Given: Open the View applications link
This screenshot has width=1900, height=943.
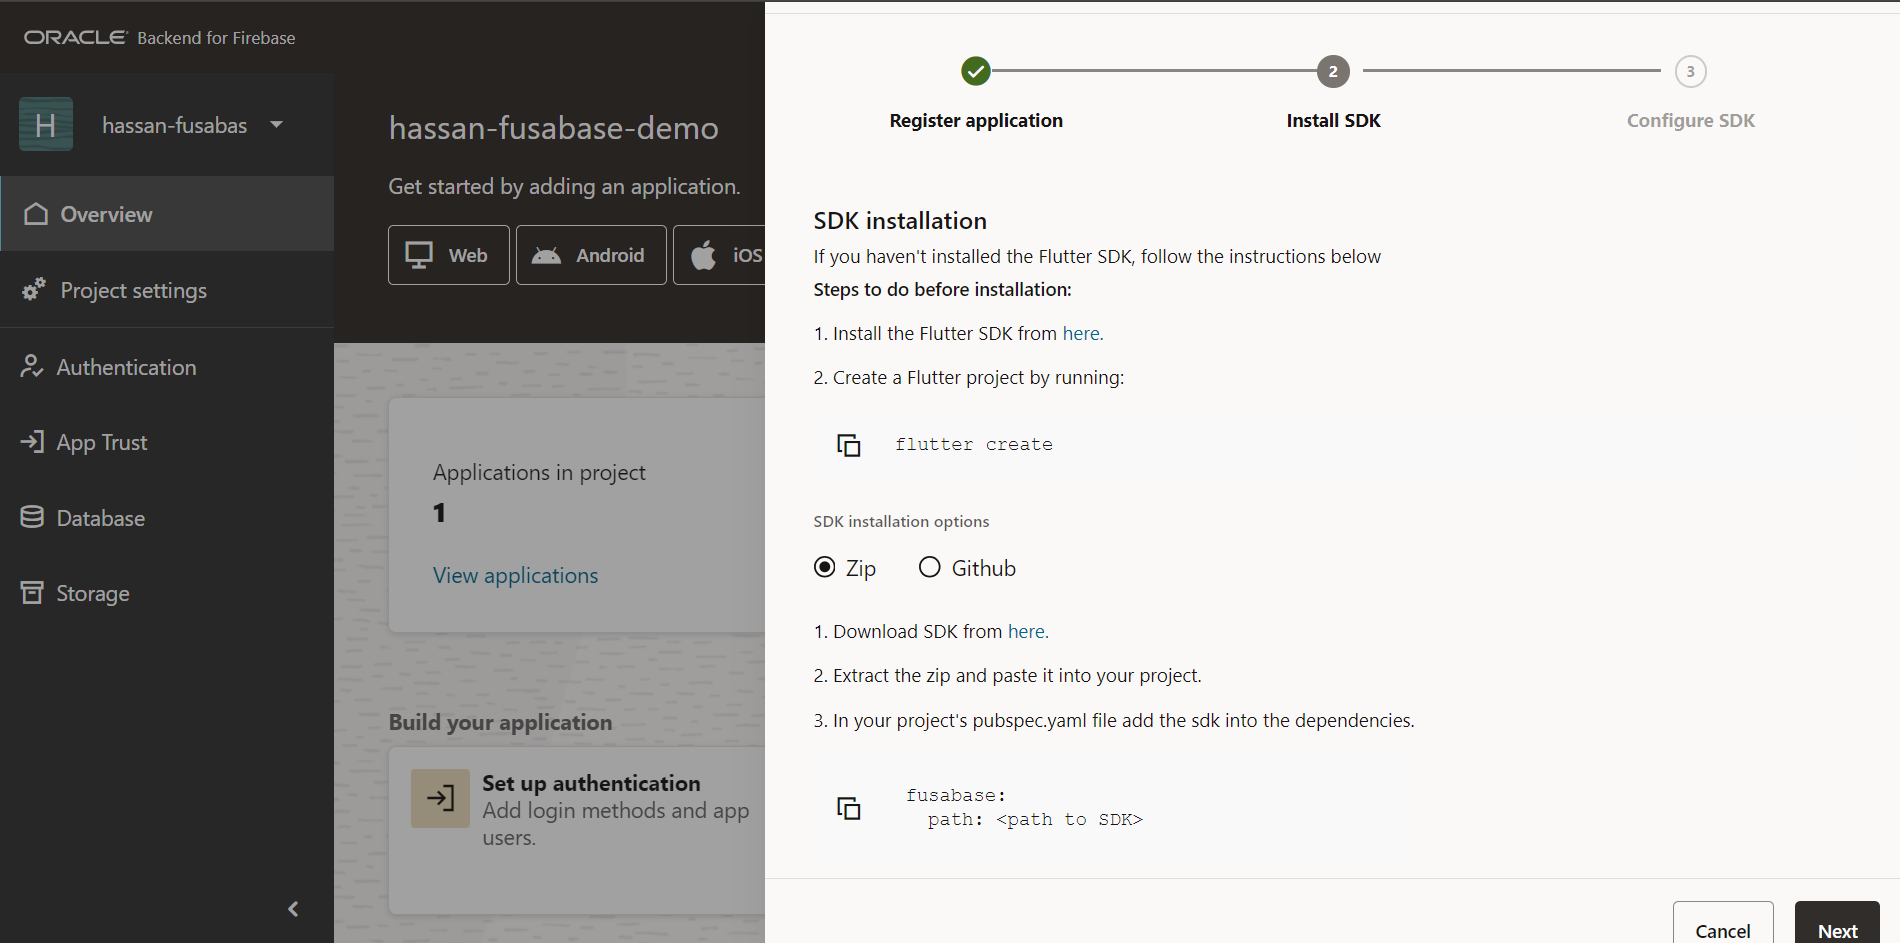Looking at the screenshot, I should coord(515,575).
